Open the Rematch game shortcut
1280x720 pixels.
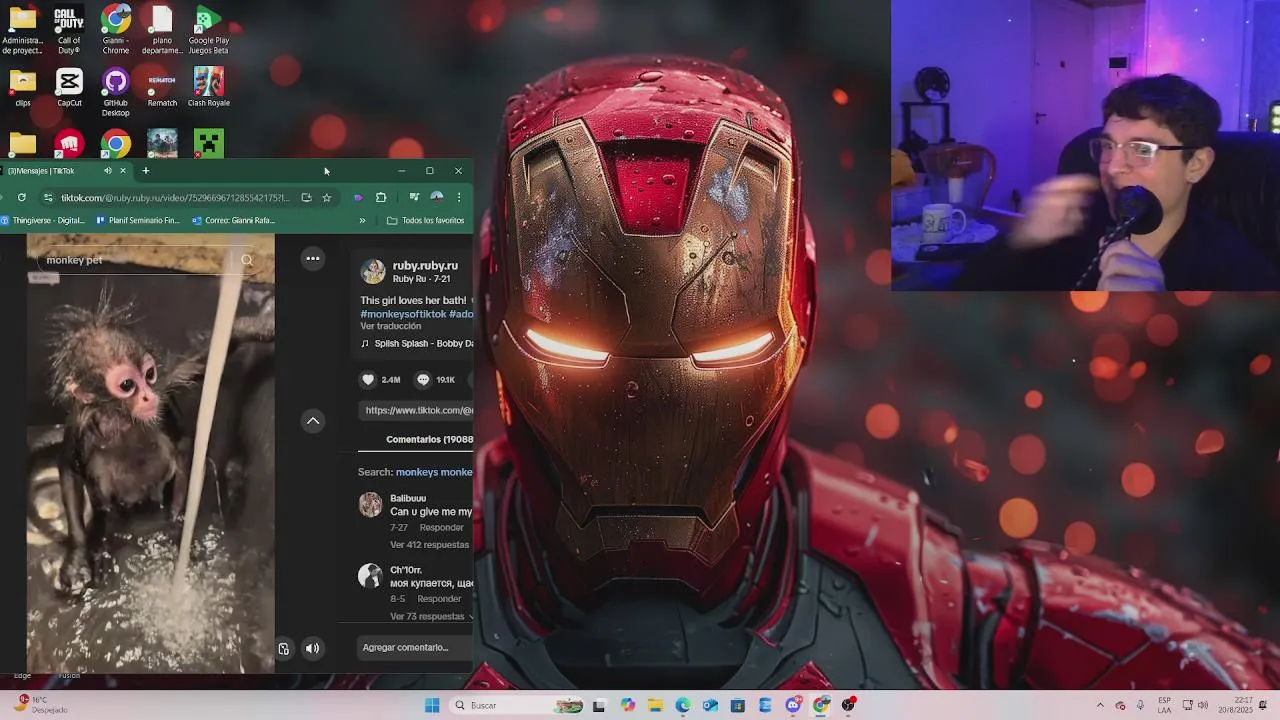162,88
